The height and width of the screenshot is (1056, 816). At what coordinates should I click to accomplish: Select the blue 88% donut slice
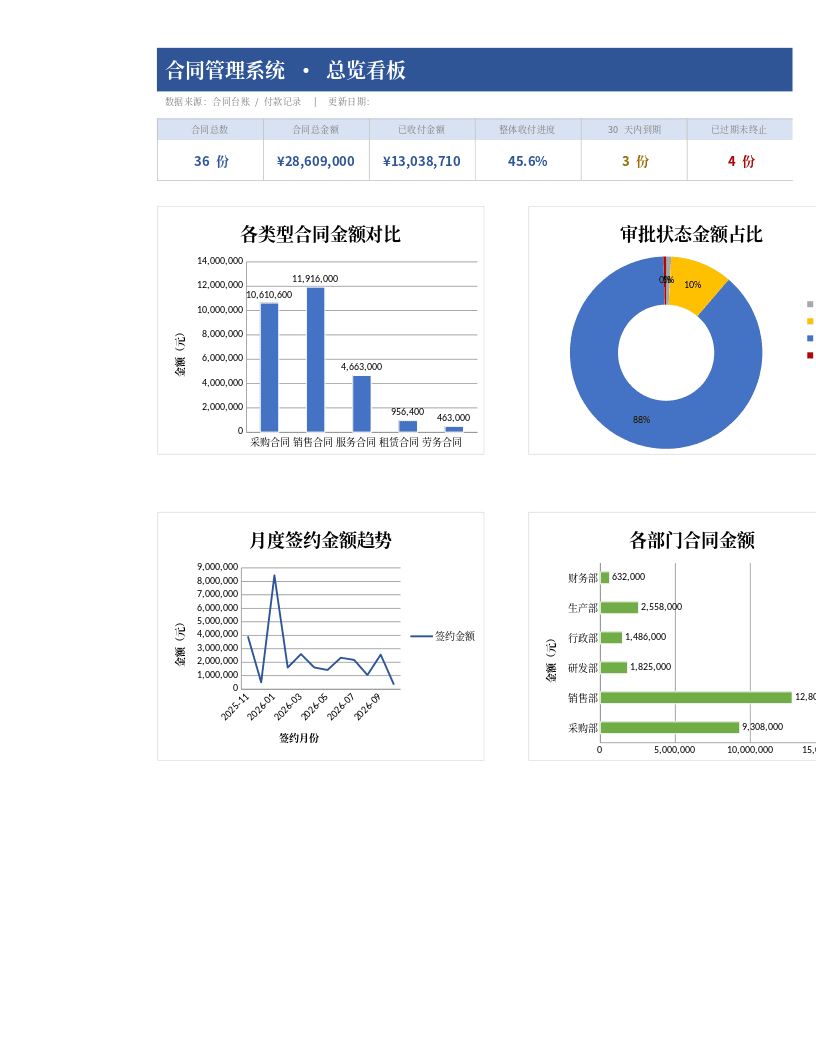[642, 419]
